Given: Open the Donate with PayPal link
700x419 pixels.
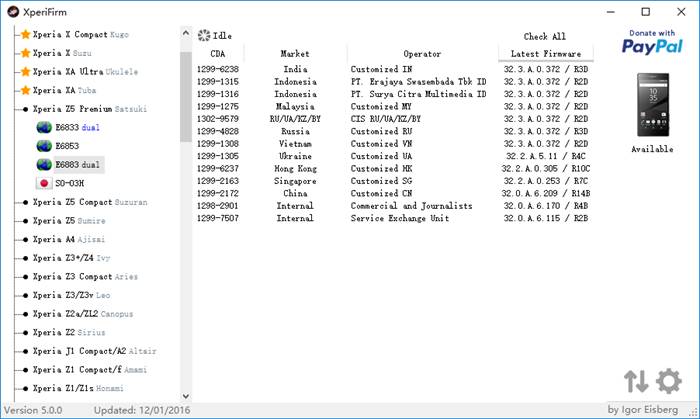Looking at the screenshot, I should (652, 42).
